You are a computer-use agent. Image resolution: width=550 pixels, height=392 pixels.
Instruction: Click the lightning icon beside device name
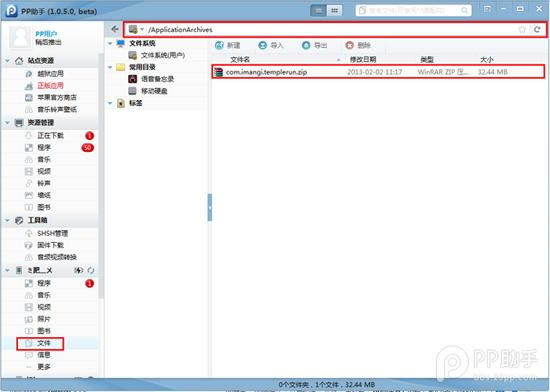coord(78,270)
